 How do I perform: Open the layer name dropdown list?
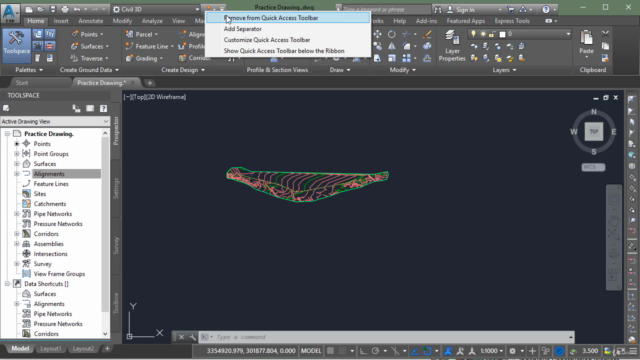tap(520, 34)
